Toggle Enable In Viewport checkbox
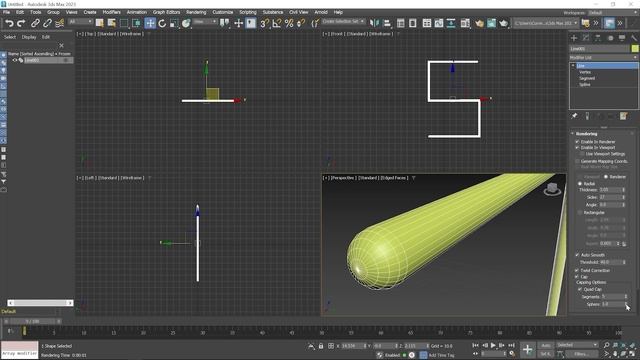This screenshot has height=360, width=640. point(577,147)
